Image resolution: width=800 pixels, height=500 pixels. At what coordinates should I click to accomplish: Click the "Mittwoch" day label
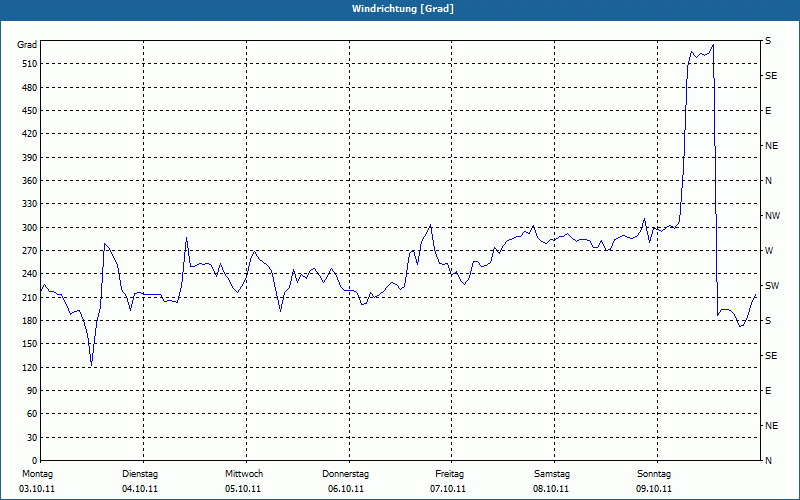pyautogui.click(x=244, y=474)
